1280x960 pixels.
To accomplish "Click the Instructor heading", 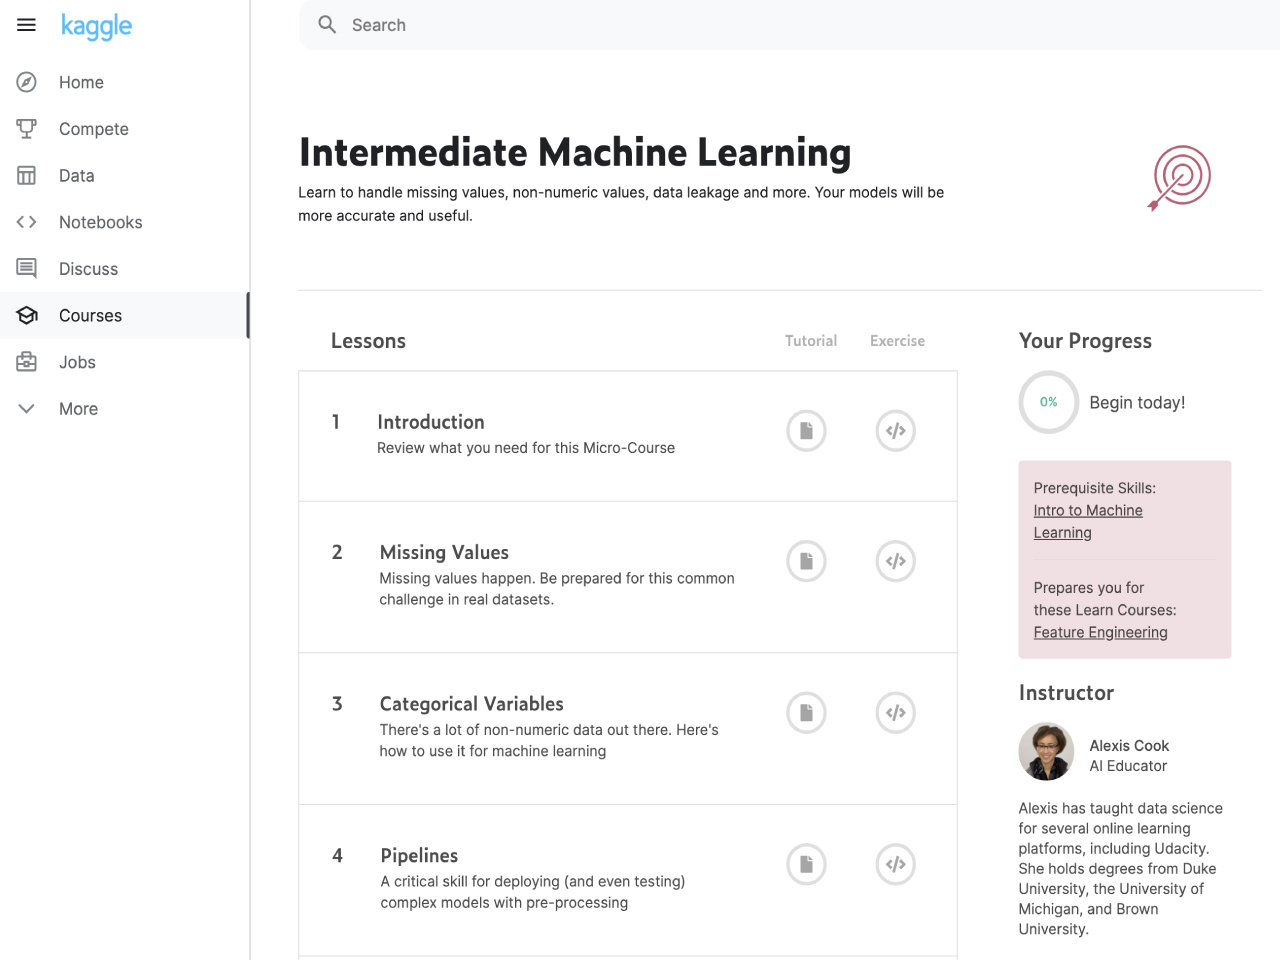I will 1066,693.
